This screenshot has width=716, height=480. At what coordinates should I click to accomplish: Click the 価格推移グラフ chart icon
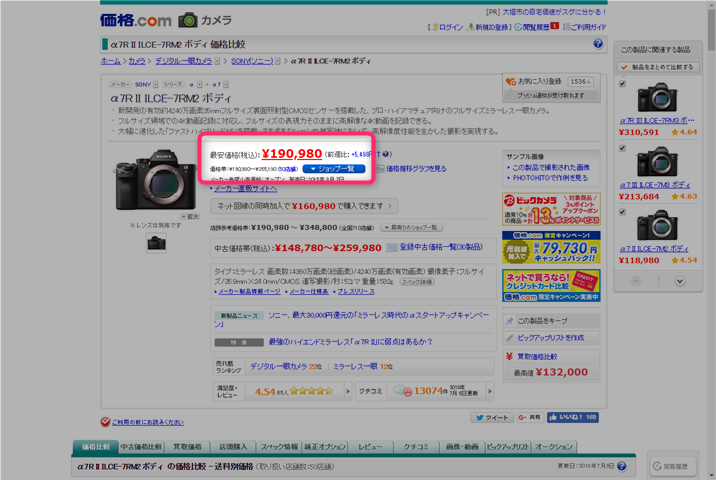pyautogui.click(x=380, y=169)
